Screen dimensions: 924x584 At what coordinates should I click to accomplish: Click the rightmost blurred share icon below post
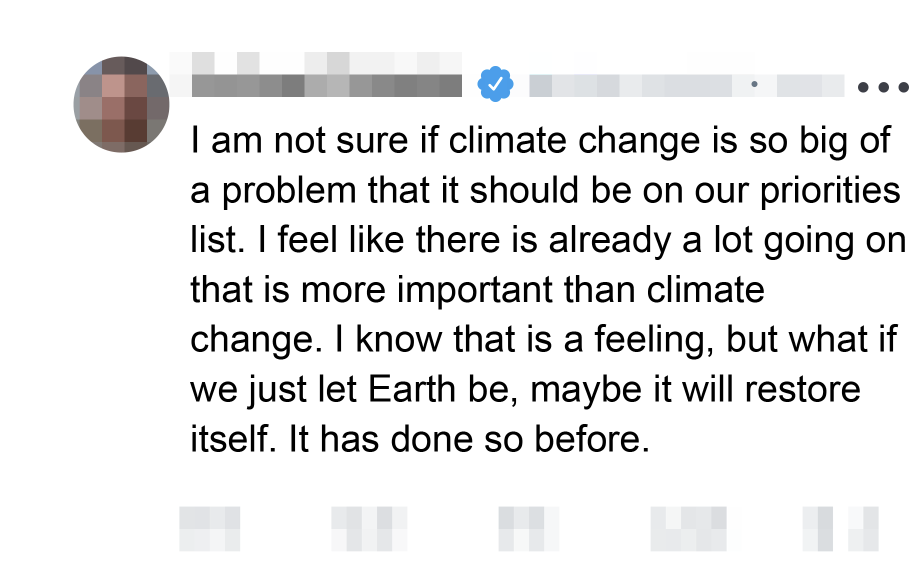tap(866, 529)
